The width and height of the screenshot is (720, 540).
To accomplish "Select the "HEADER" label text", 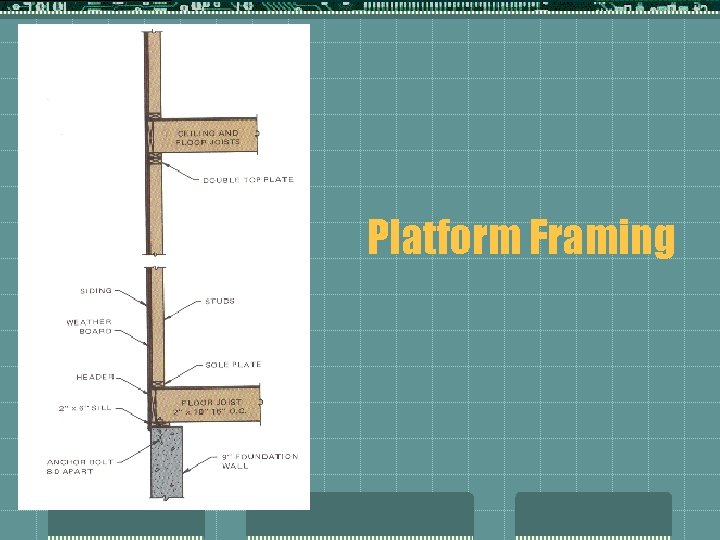I will pyautogui.click(x=95, y=377).
